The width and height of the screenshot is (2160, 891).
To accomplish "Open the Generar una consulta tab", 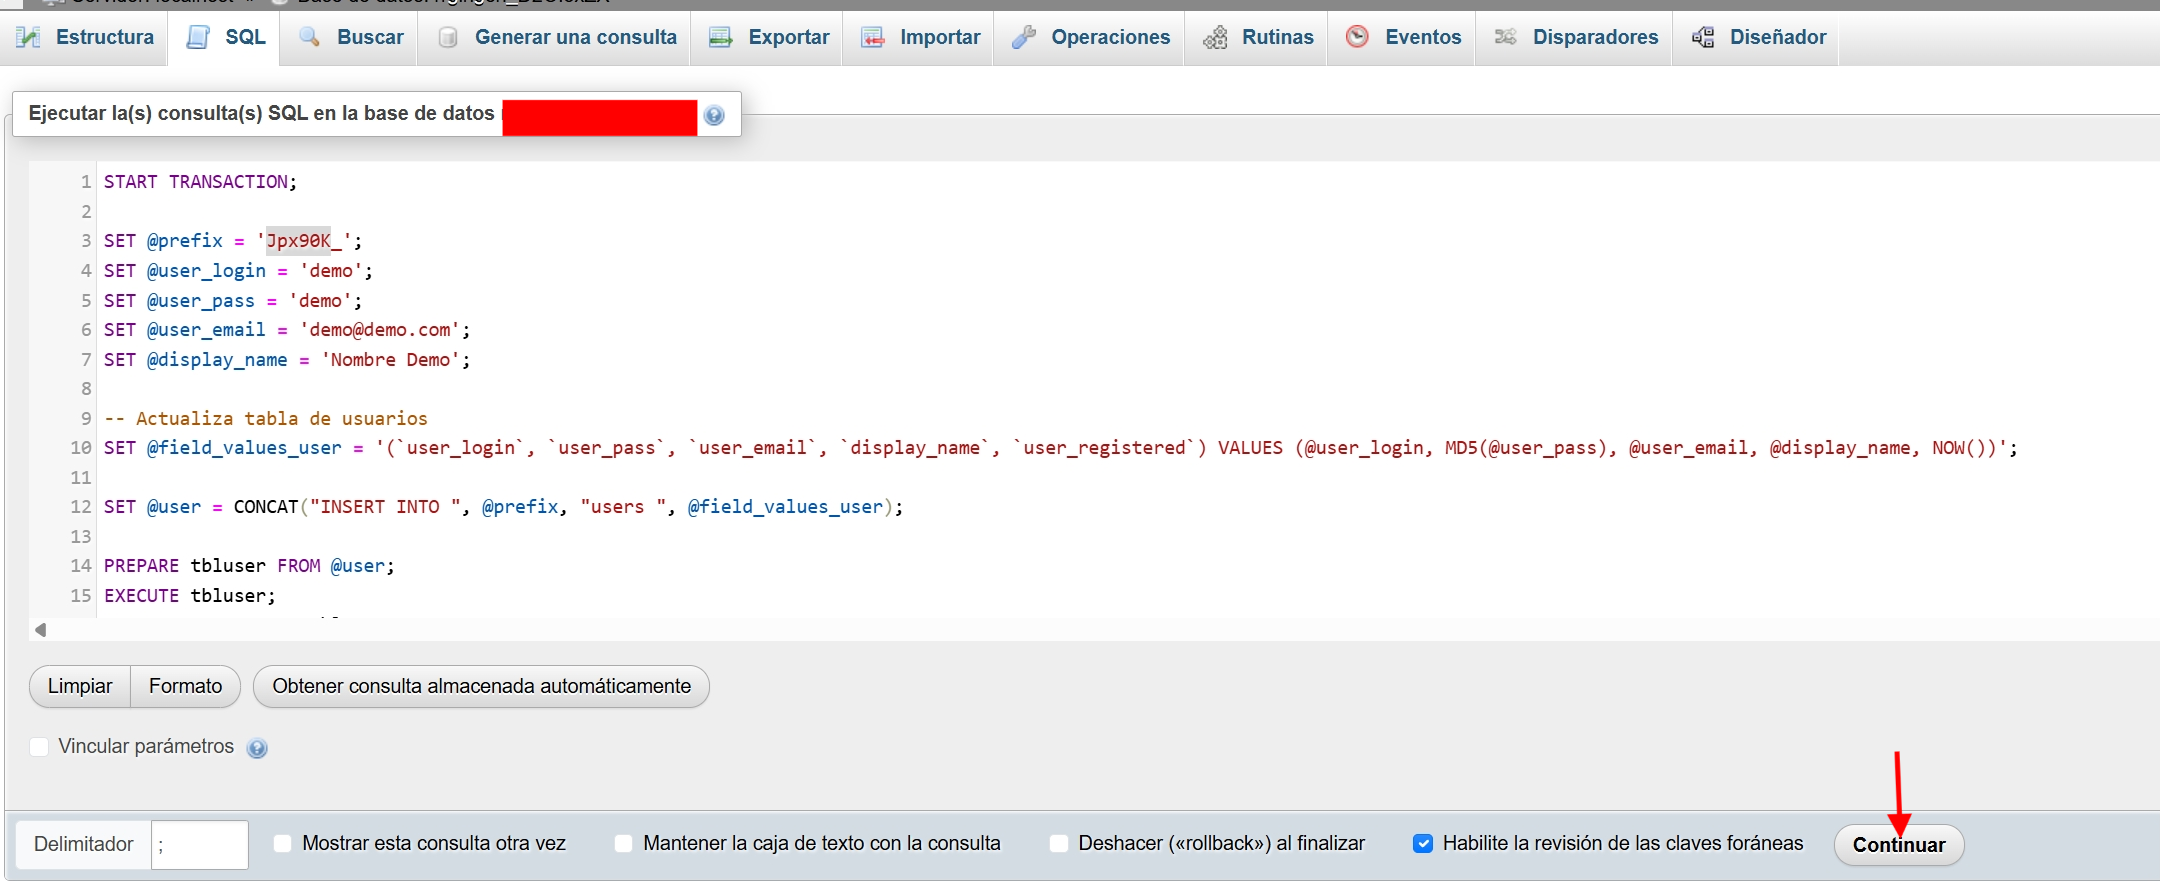I will [x=574, y=38].
